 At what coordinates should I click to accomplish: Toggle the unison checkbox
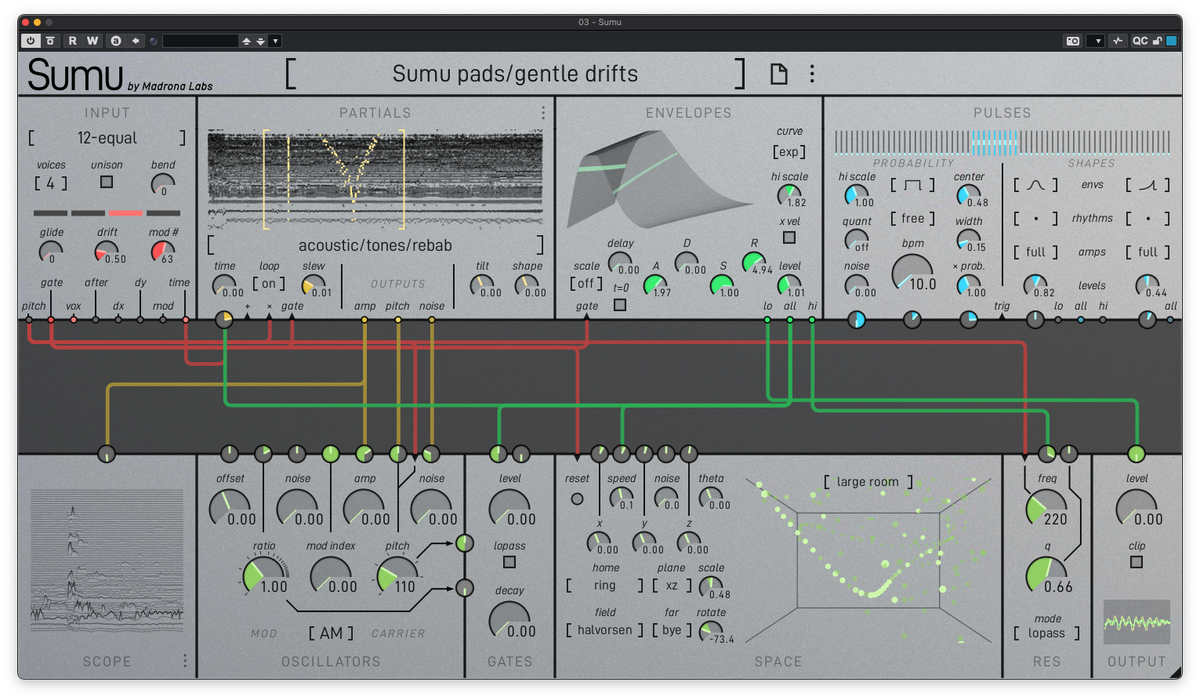coord(107,182)
